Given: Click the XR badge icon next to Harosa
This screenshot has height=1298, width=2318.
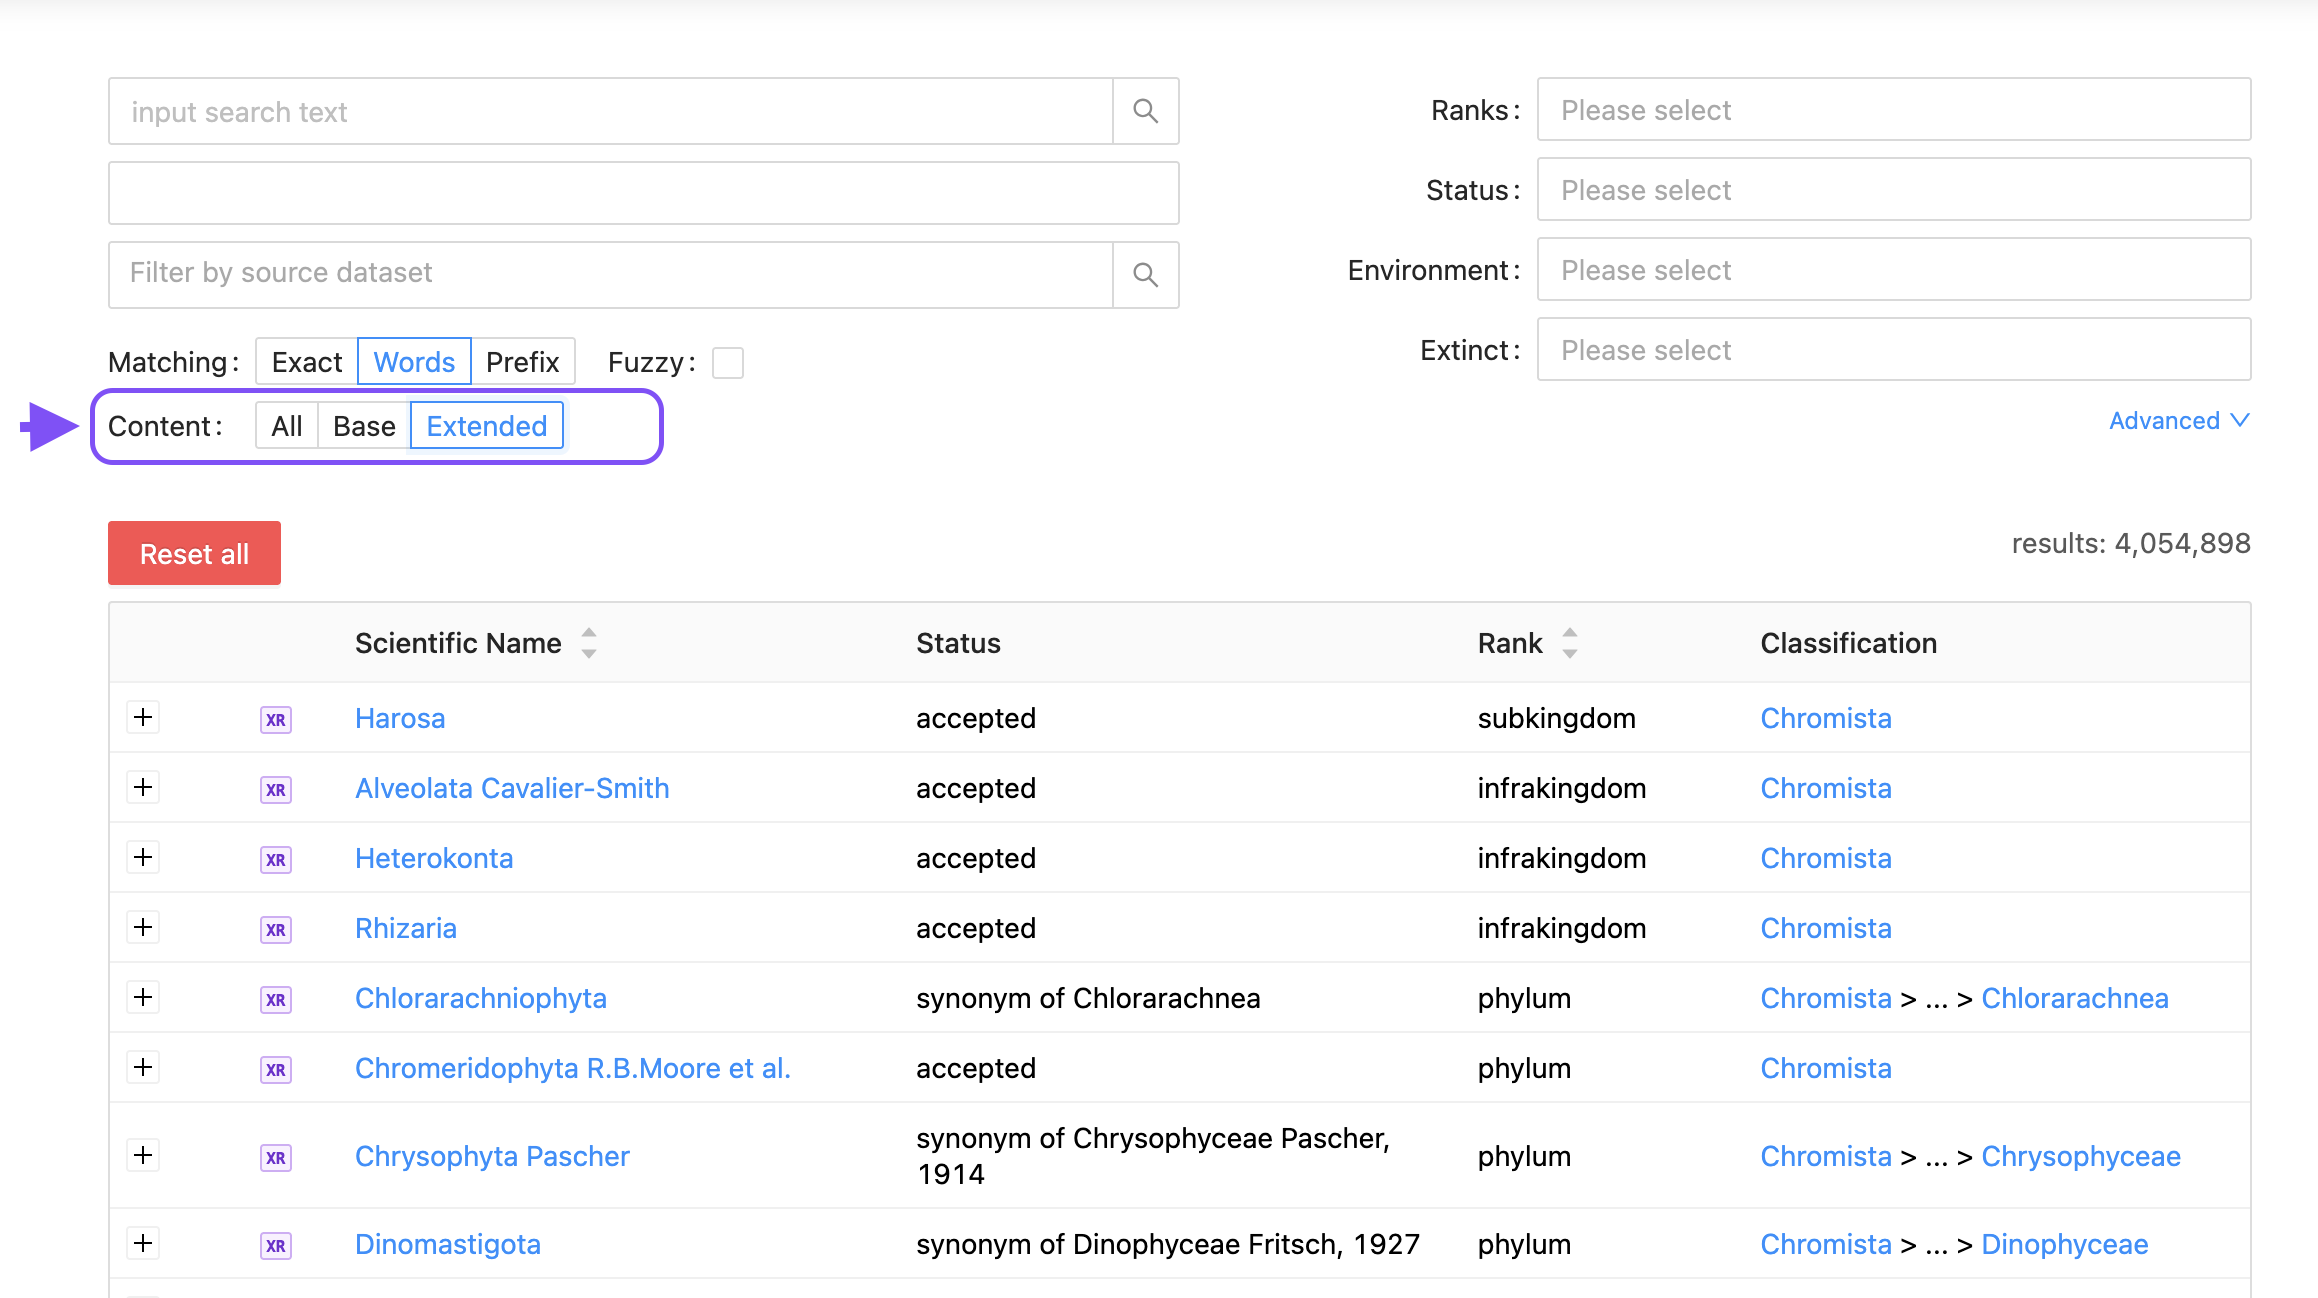Looking at the screenshot, I should 275,719.
